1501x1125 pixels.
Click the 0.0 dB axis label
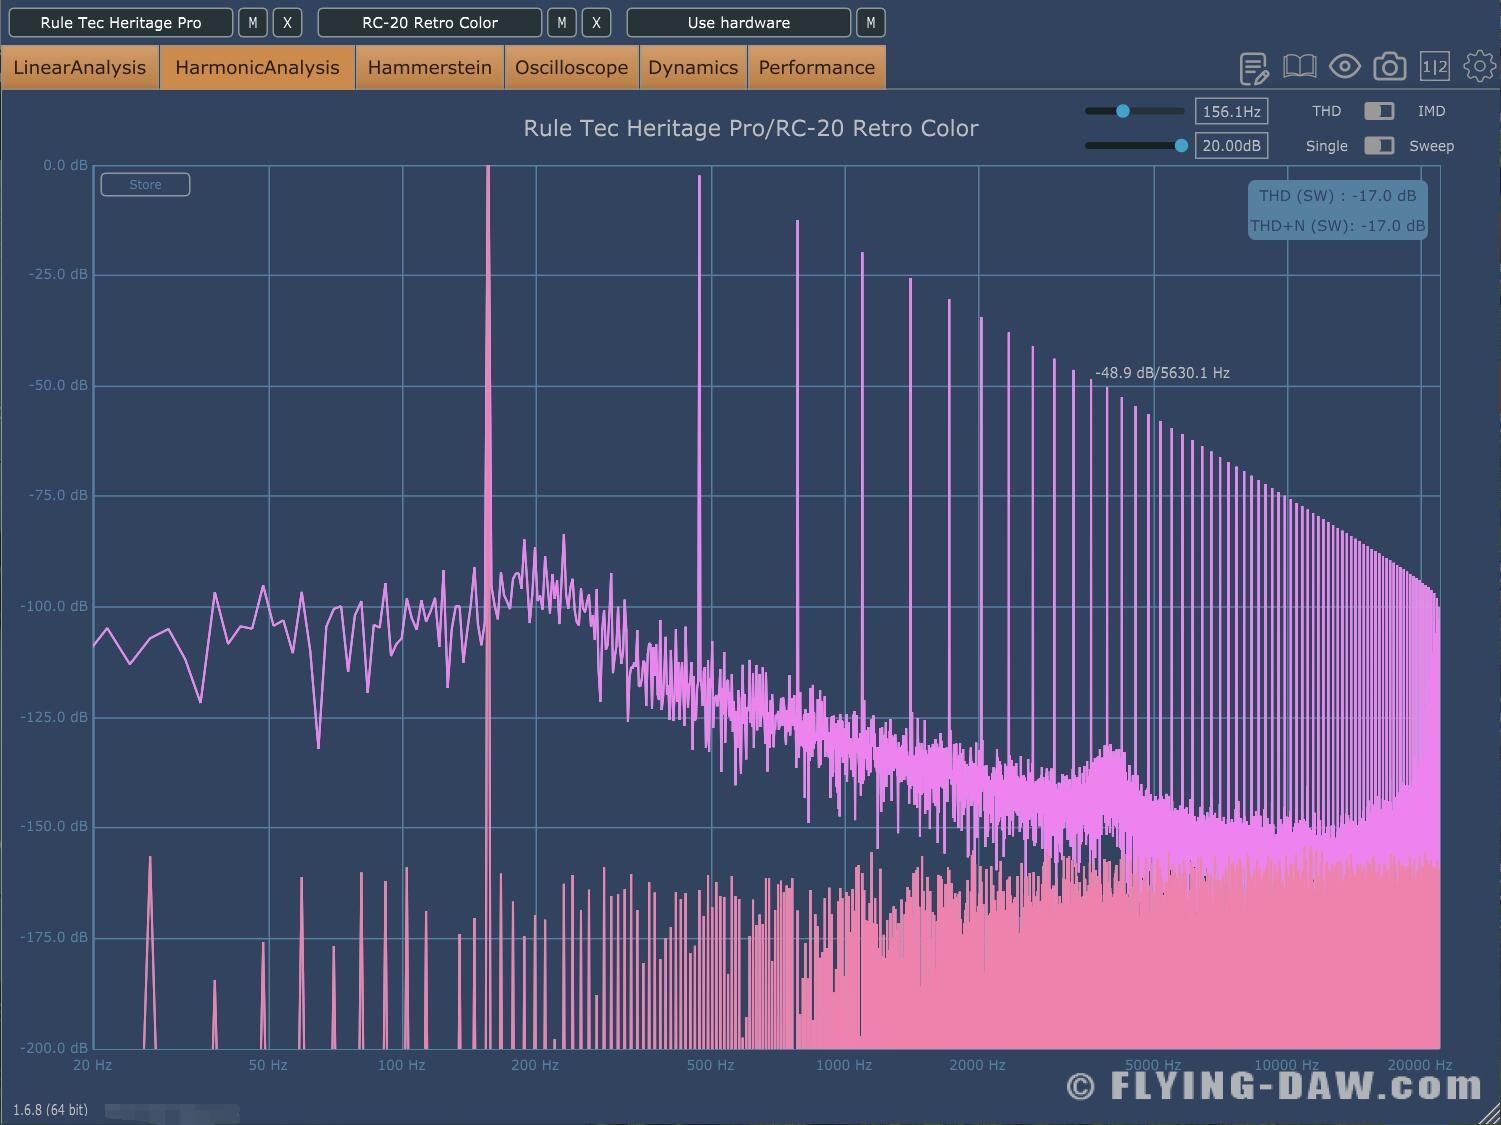click(x=65, y=165)
